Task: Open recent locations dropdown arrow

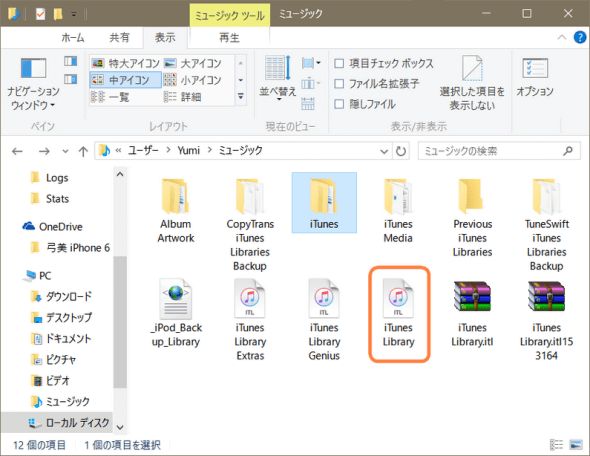Action: click(x=65, y=151)
